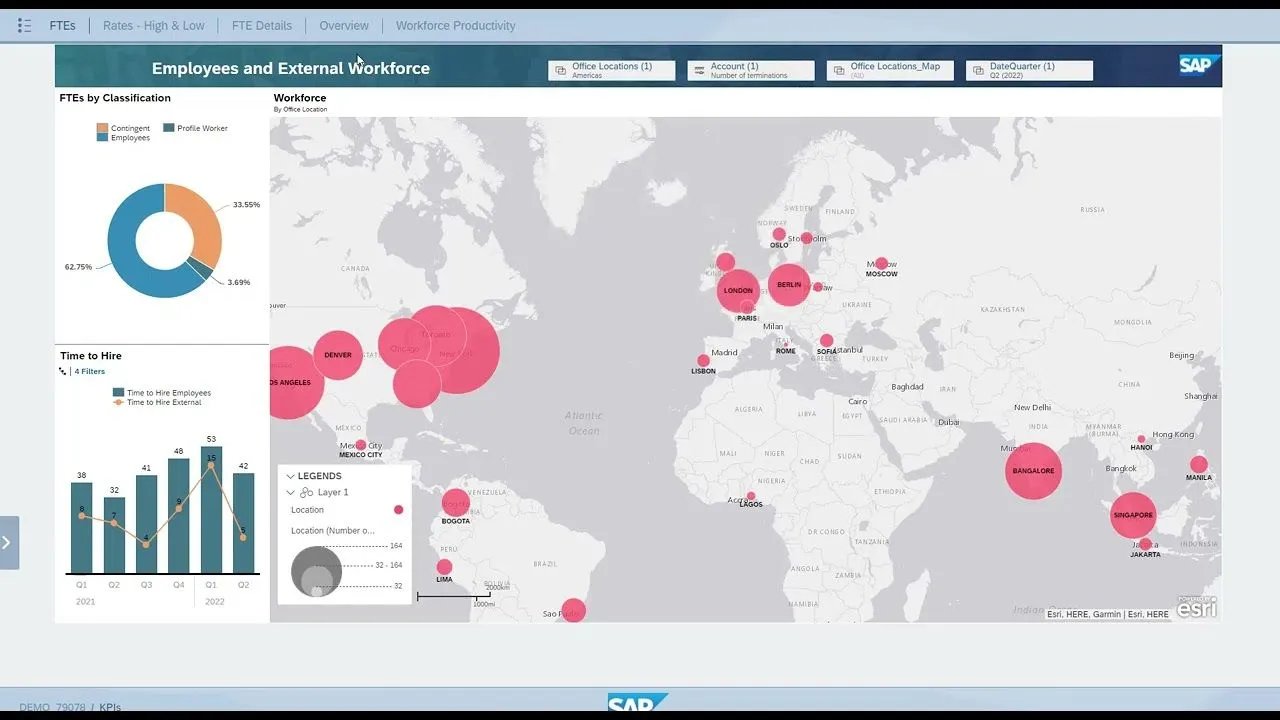Switch to the FTE Details tab
Image resolution: width=1280 pixels, height=720 pixels.
coord(262,26)
